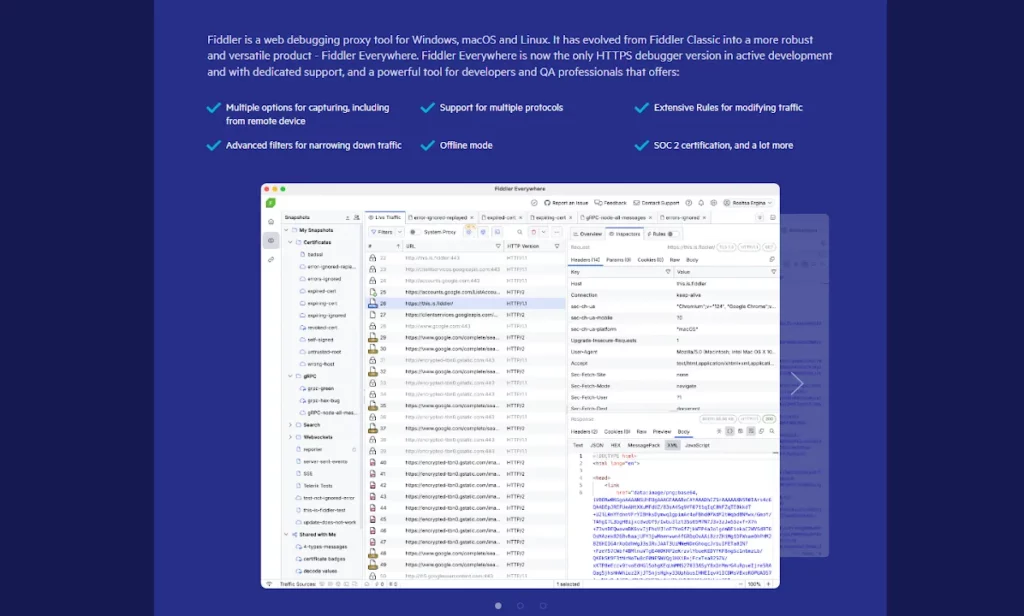The image size is (1024, 616).
Task: Open the error-ignored-replayed tab
Action: coord(441,218)
